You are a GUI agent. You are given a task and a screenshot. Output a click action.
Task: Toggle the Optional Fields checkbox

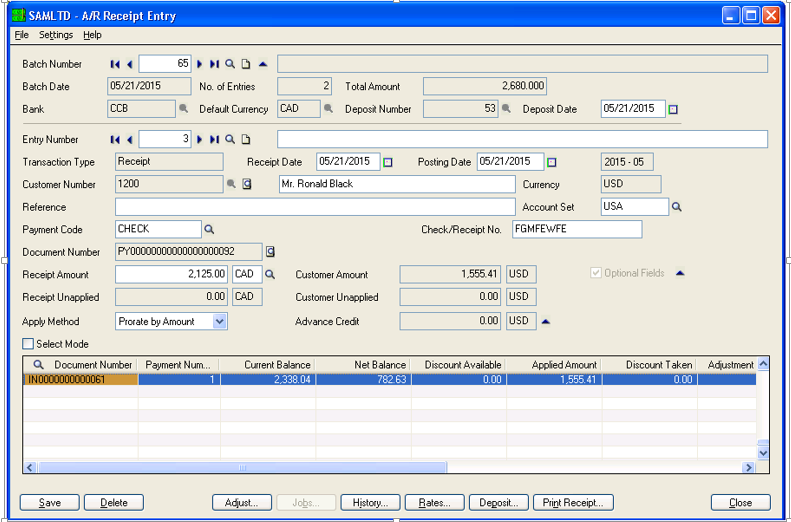(596, 273)
